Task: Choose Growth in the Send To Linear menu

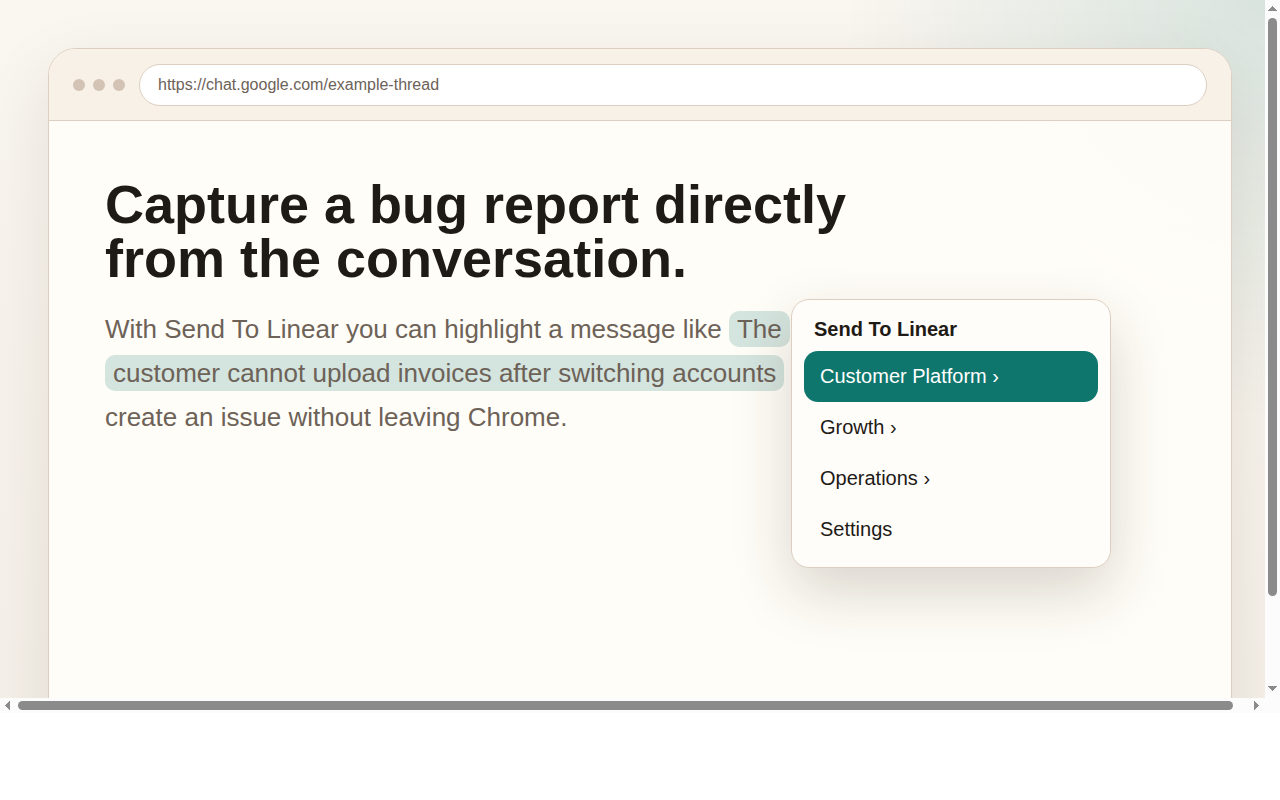Action: [x=853, y=428]
